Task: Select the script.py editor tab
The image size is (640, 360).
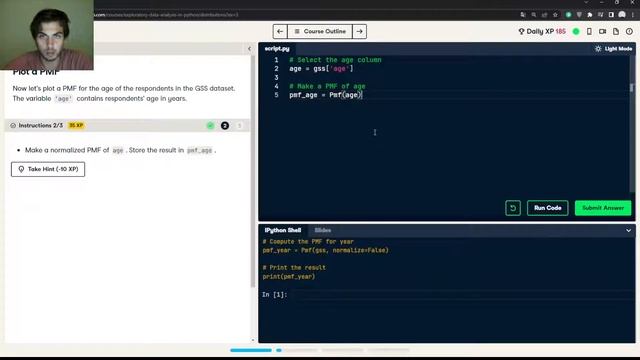Action: (x=277, y=49)
